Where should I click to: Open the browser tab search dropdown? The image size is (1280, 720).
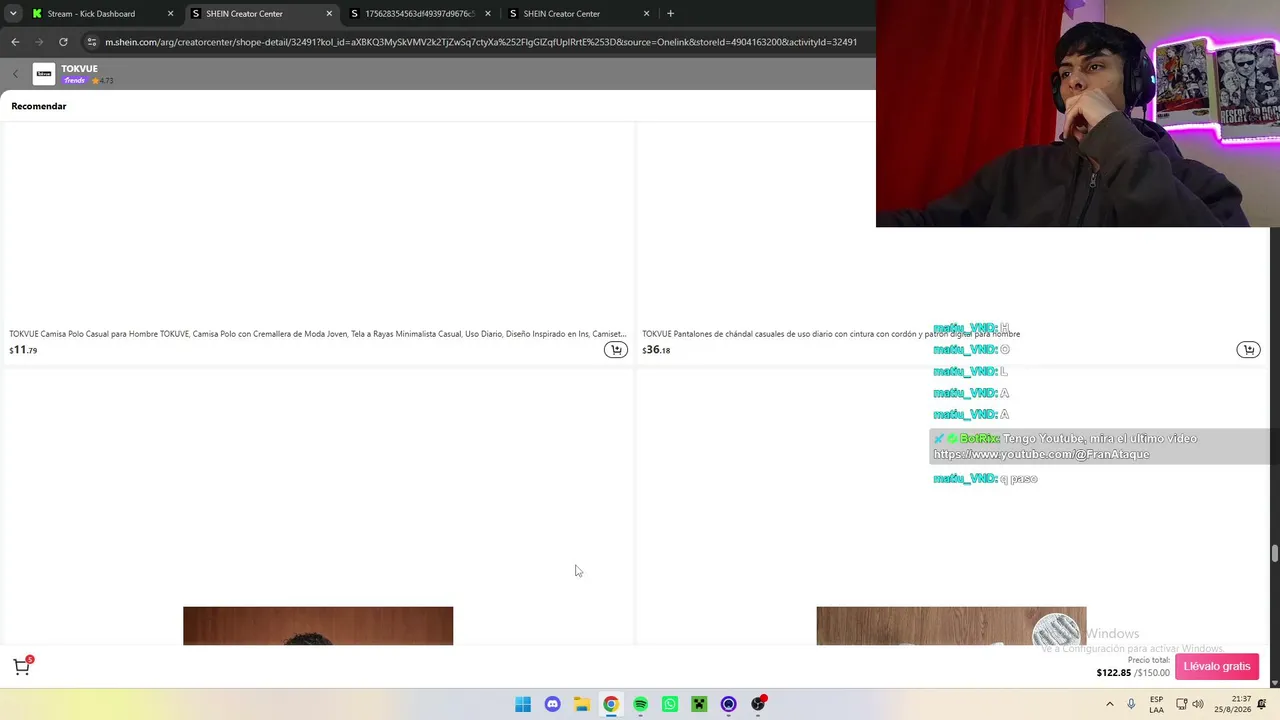coord(12,14)
